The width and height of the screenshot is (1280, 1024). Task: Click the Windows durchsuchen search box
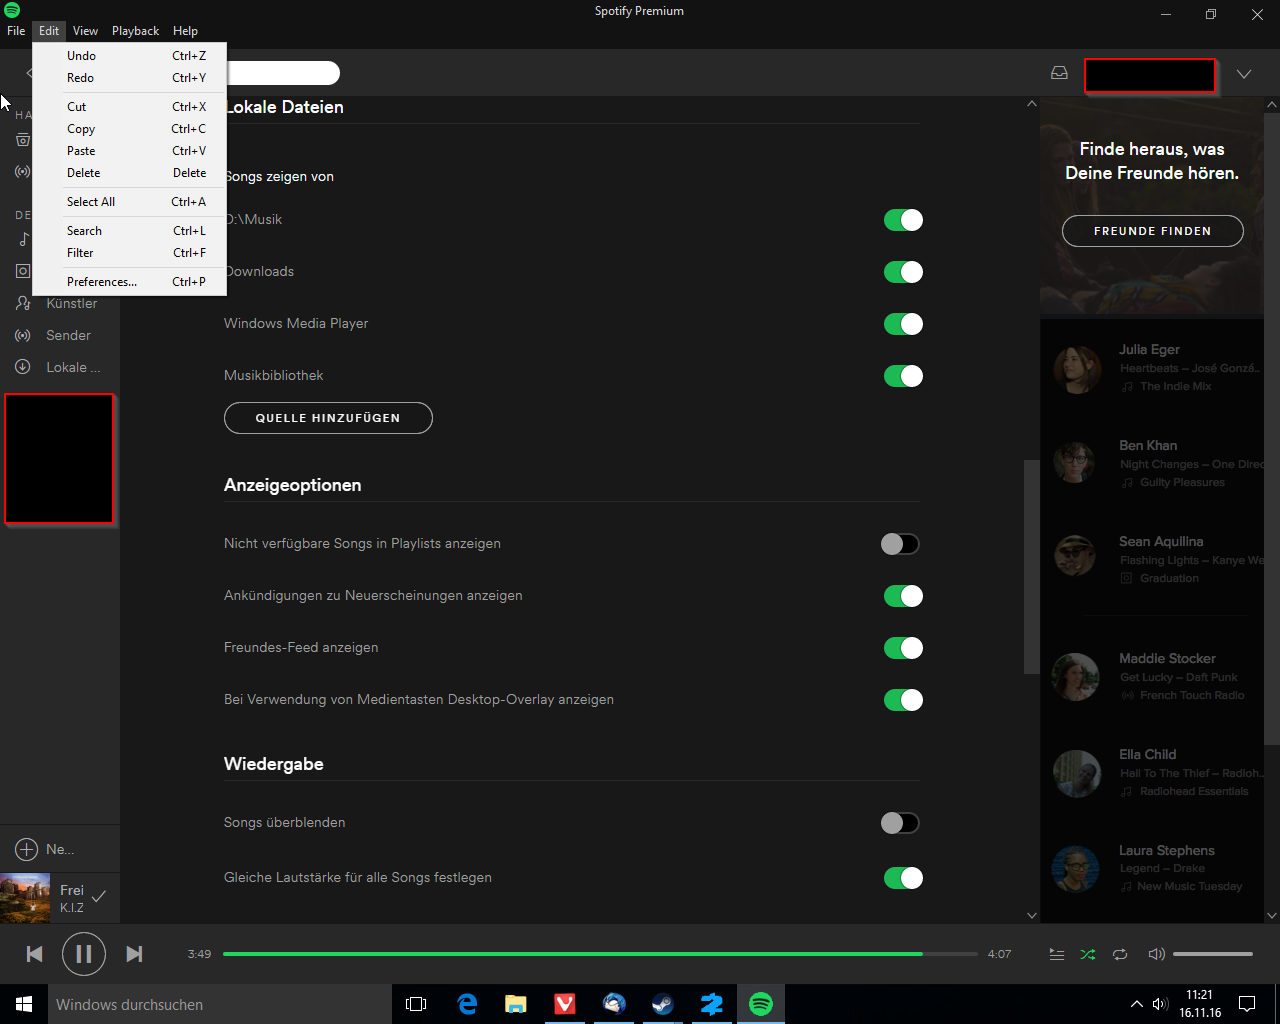(x=220, y=1004)
